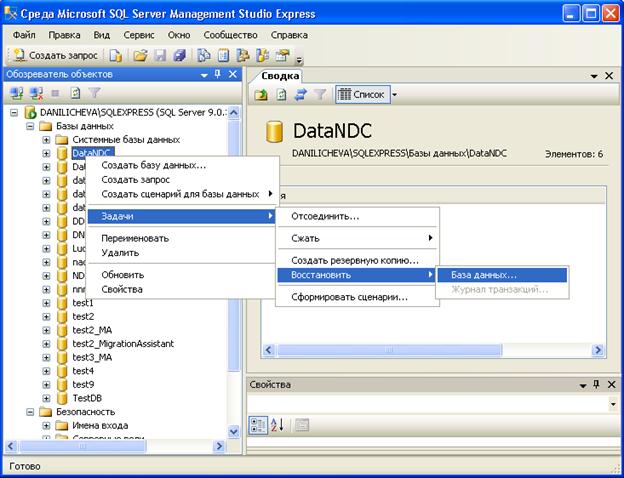Open dropdown arrow next to Список button
Image resolution: width=624 pixels, height=478 pixels.
[x=394, y=95]
